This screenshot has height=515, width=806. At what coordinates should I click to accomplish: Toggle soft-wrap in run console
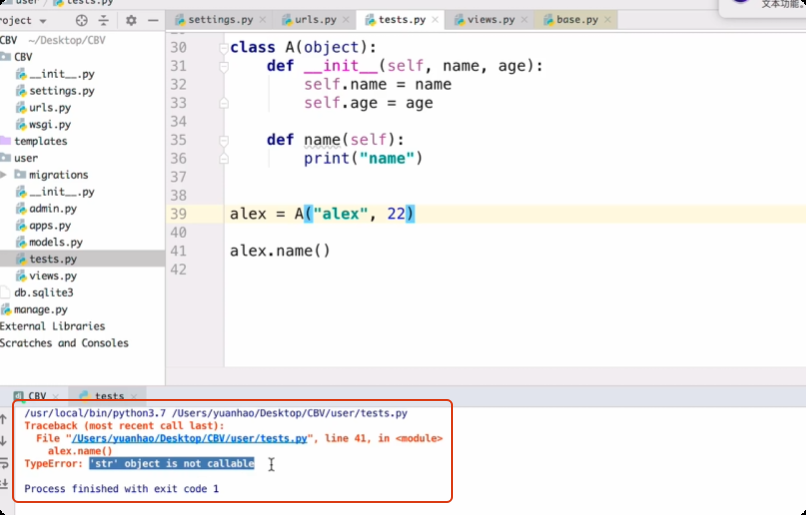[x=4, y=463]
